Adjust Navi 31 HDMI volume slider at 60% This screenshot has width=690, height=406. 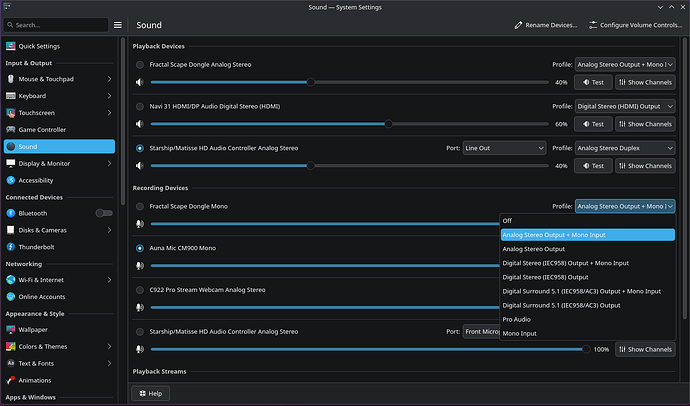(x=349, y=124)
